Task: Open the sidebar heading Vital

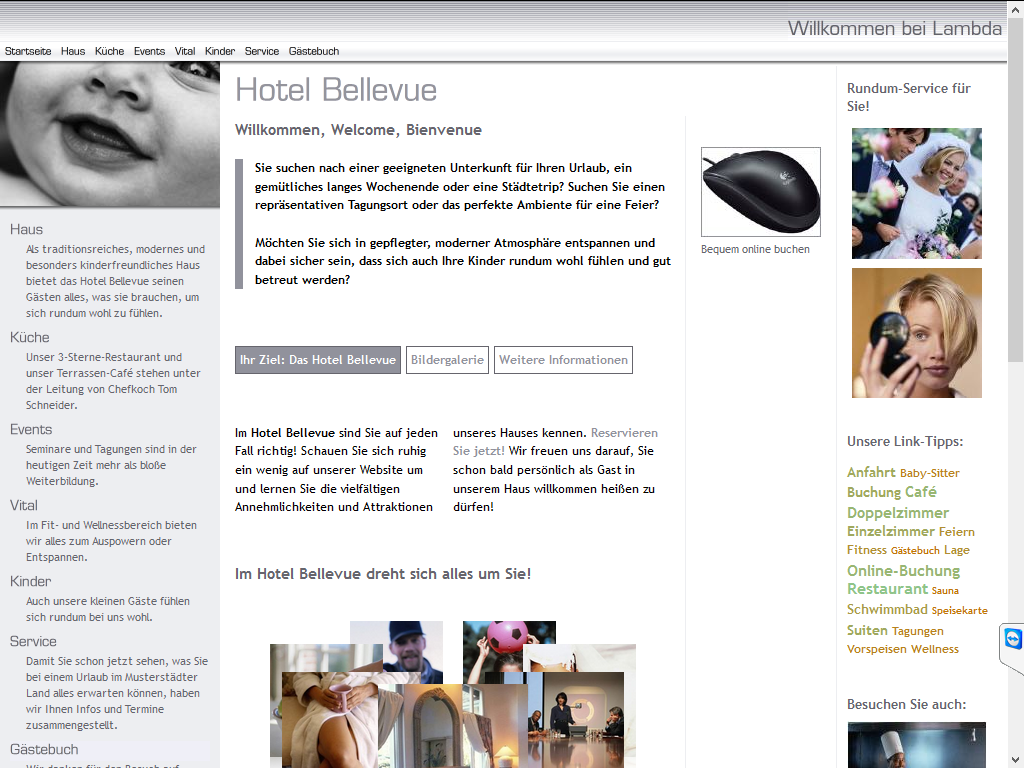Action: click(x=24, y=505)
